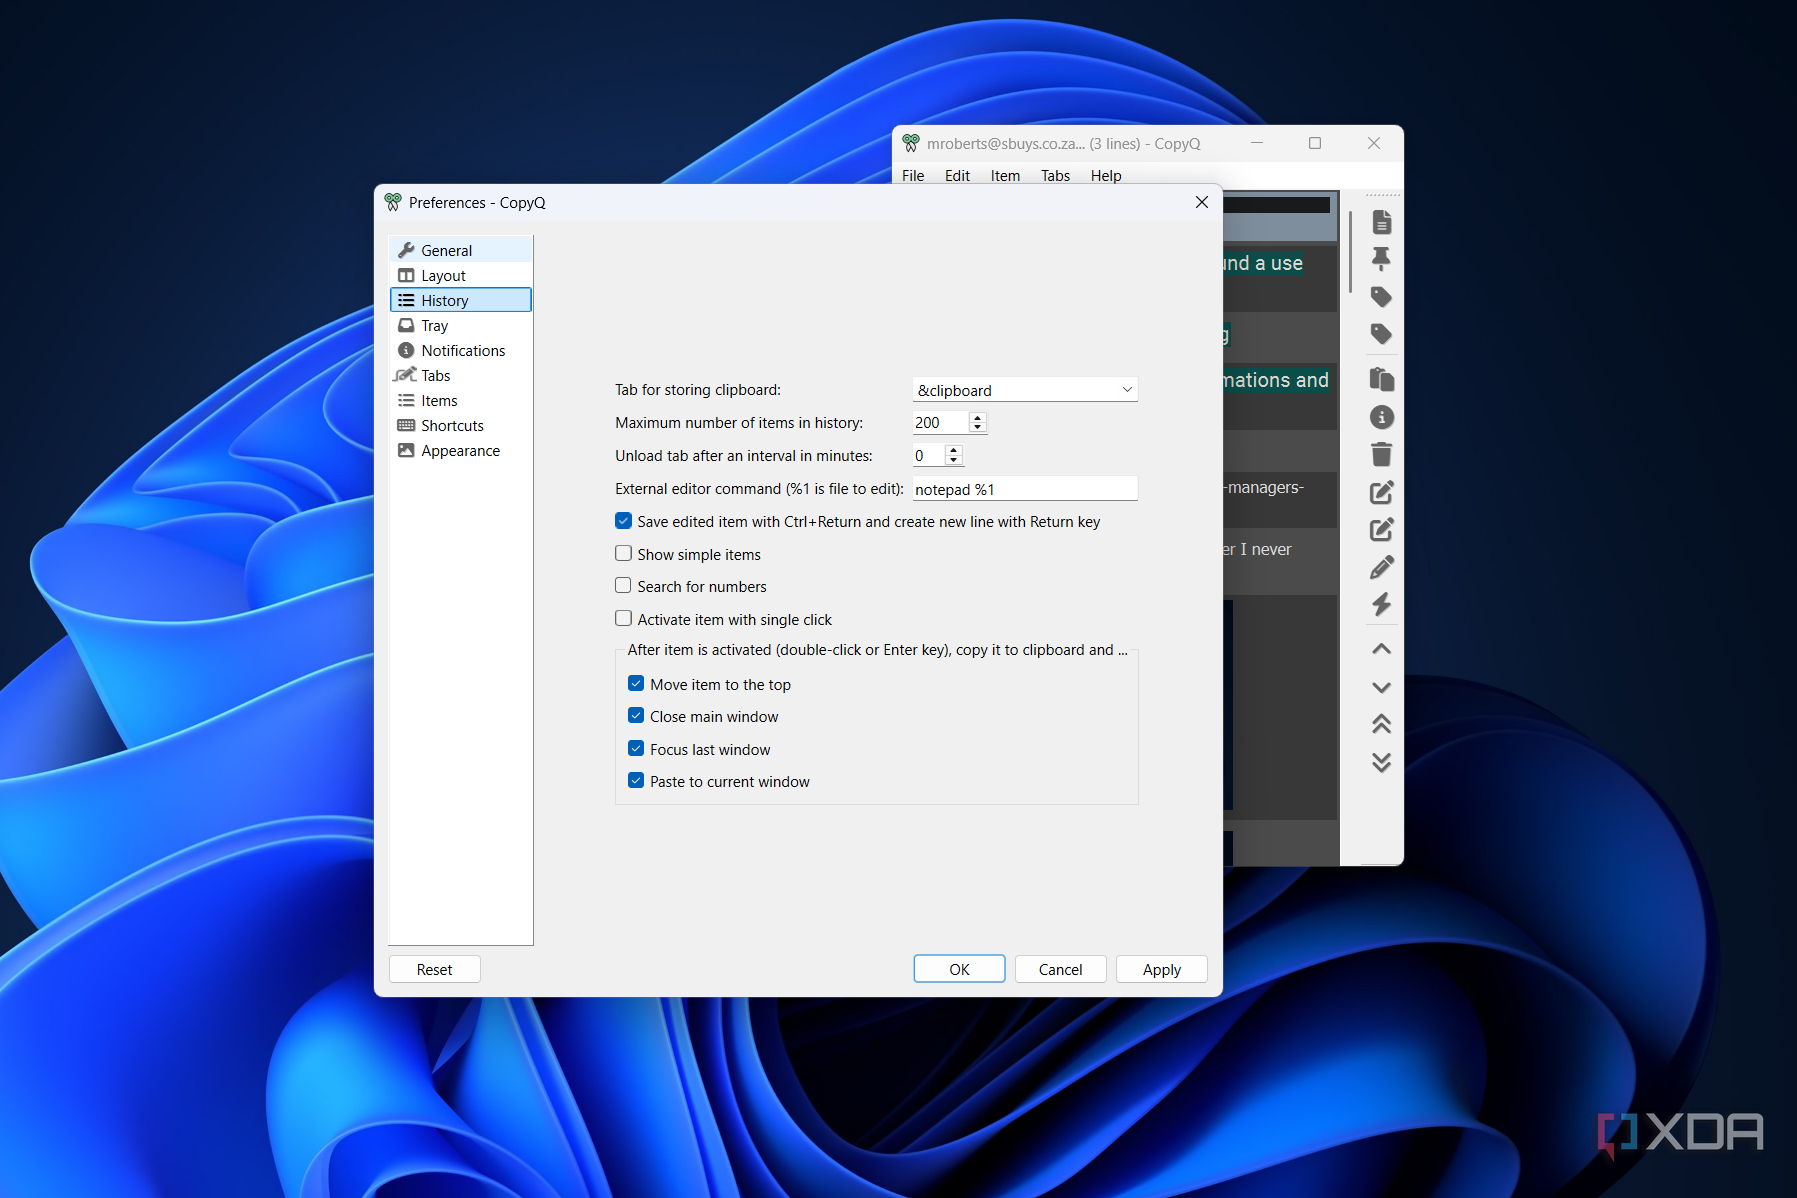
Task: Click the external editor command field
Action: 1025,489
